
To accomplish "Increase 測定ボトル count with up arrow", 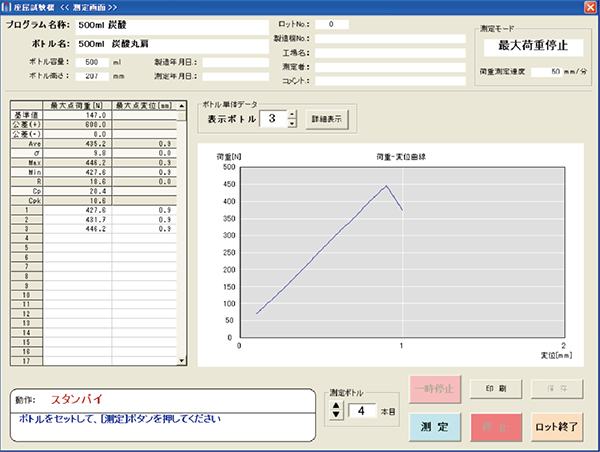I will coord(336,406).
